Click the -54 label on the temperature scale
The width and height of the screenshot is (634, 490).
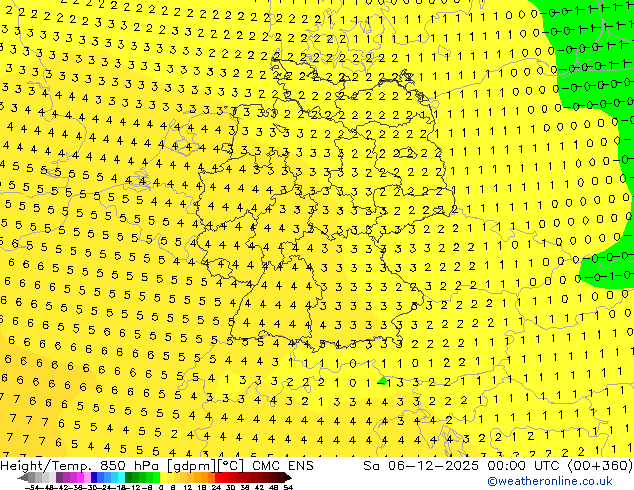tap(32, 487)
